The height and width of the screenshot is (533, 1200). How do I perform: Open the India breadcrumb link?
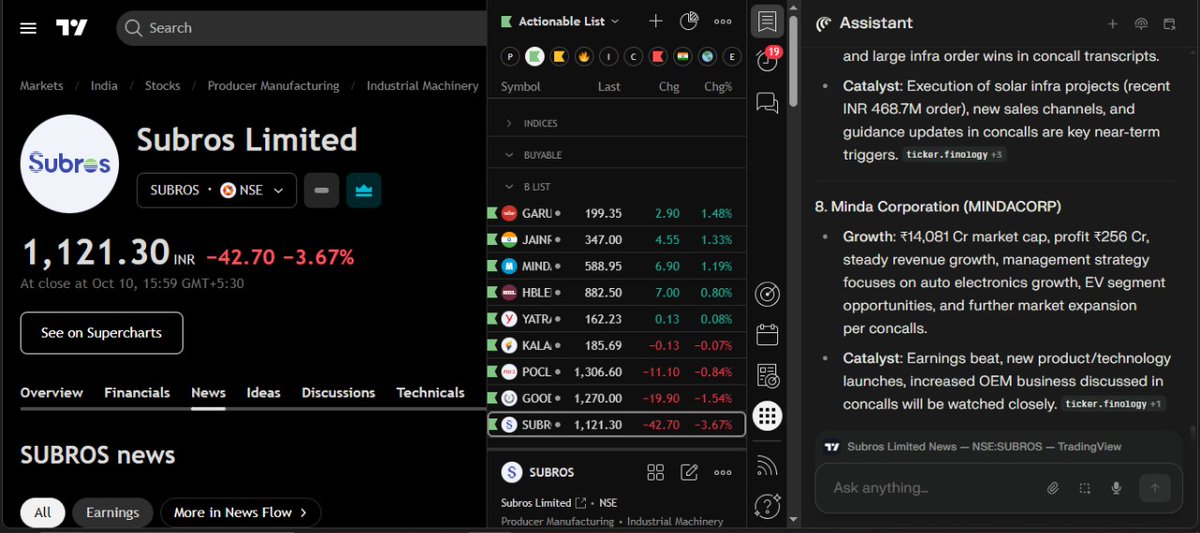point(104,86)
